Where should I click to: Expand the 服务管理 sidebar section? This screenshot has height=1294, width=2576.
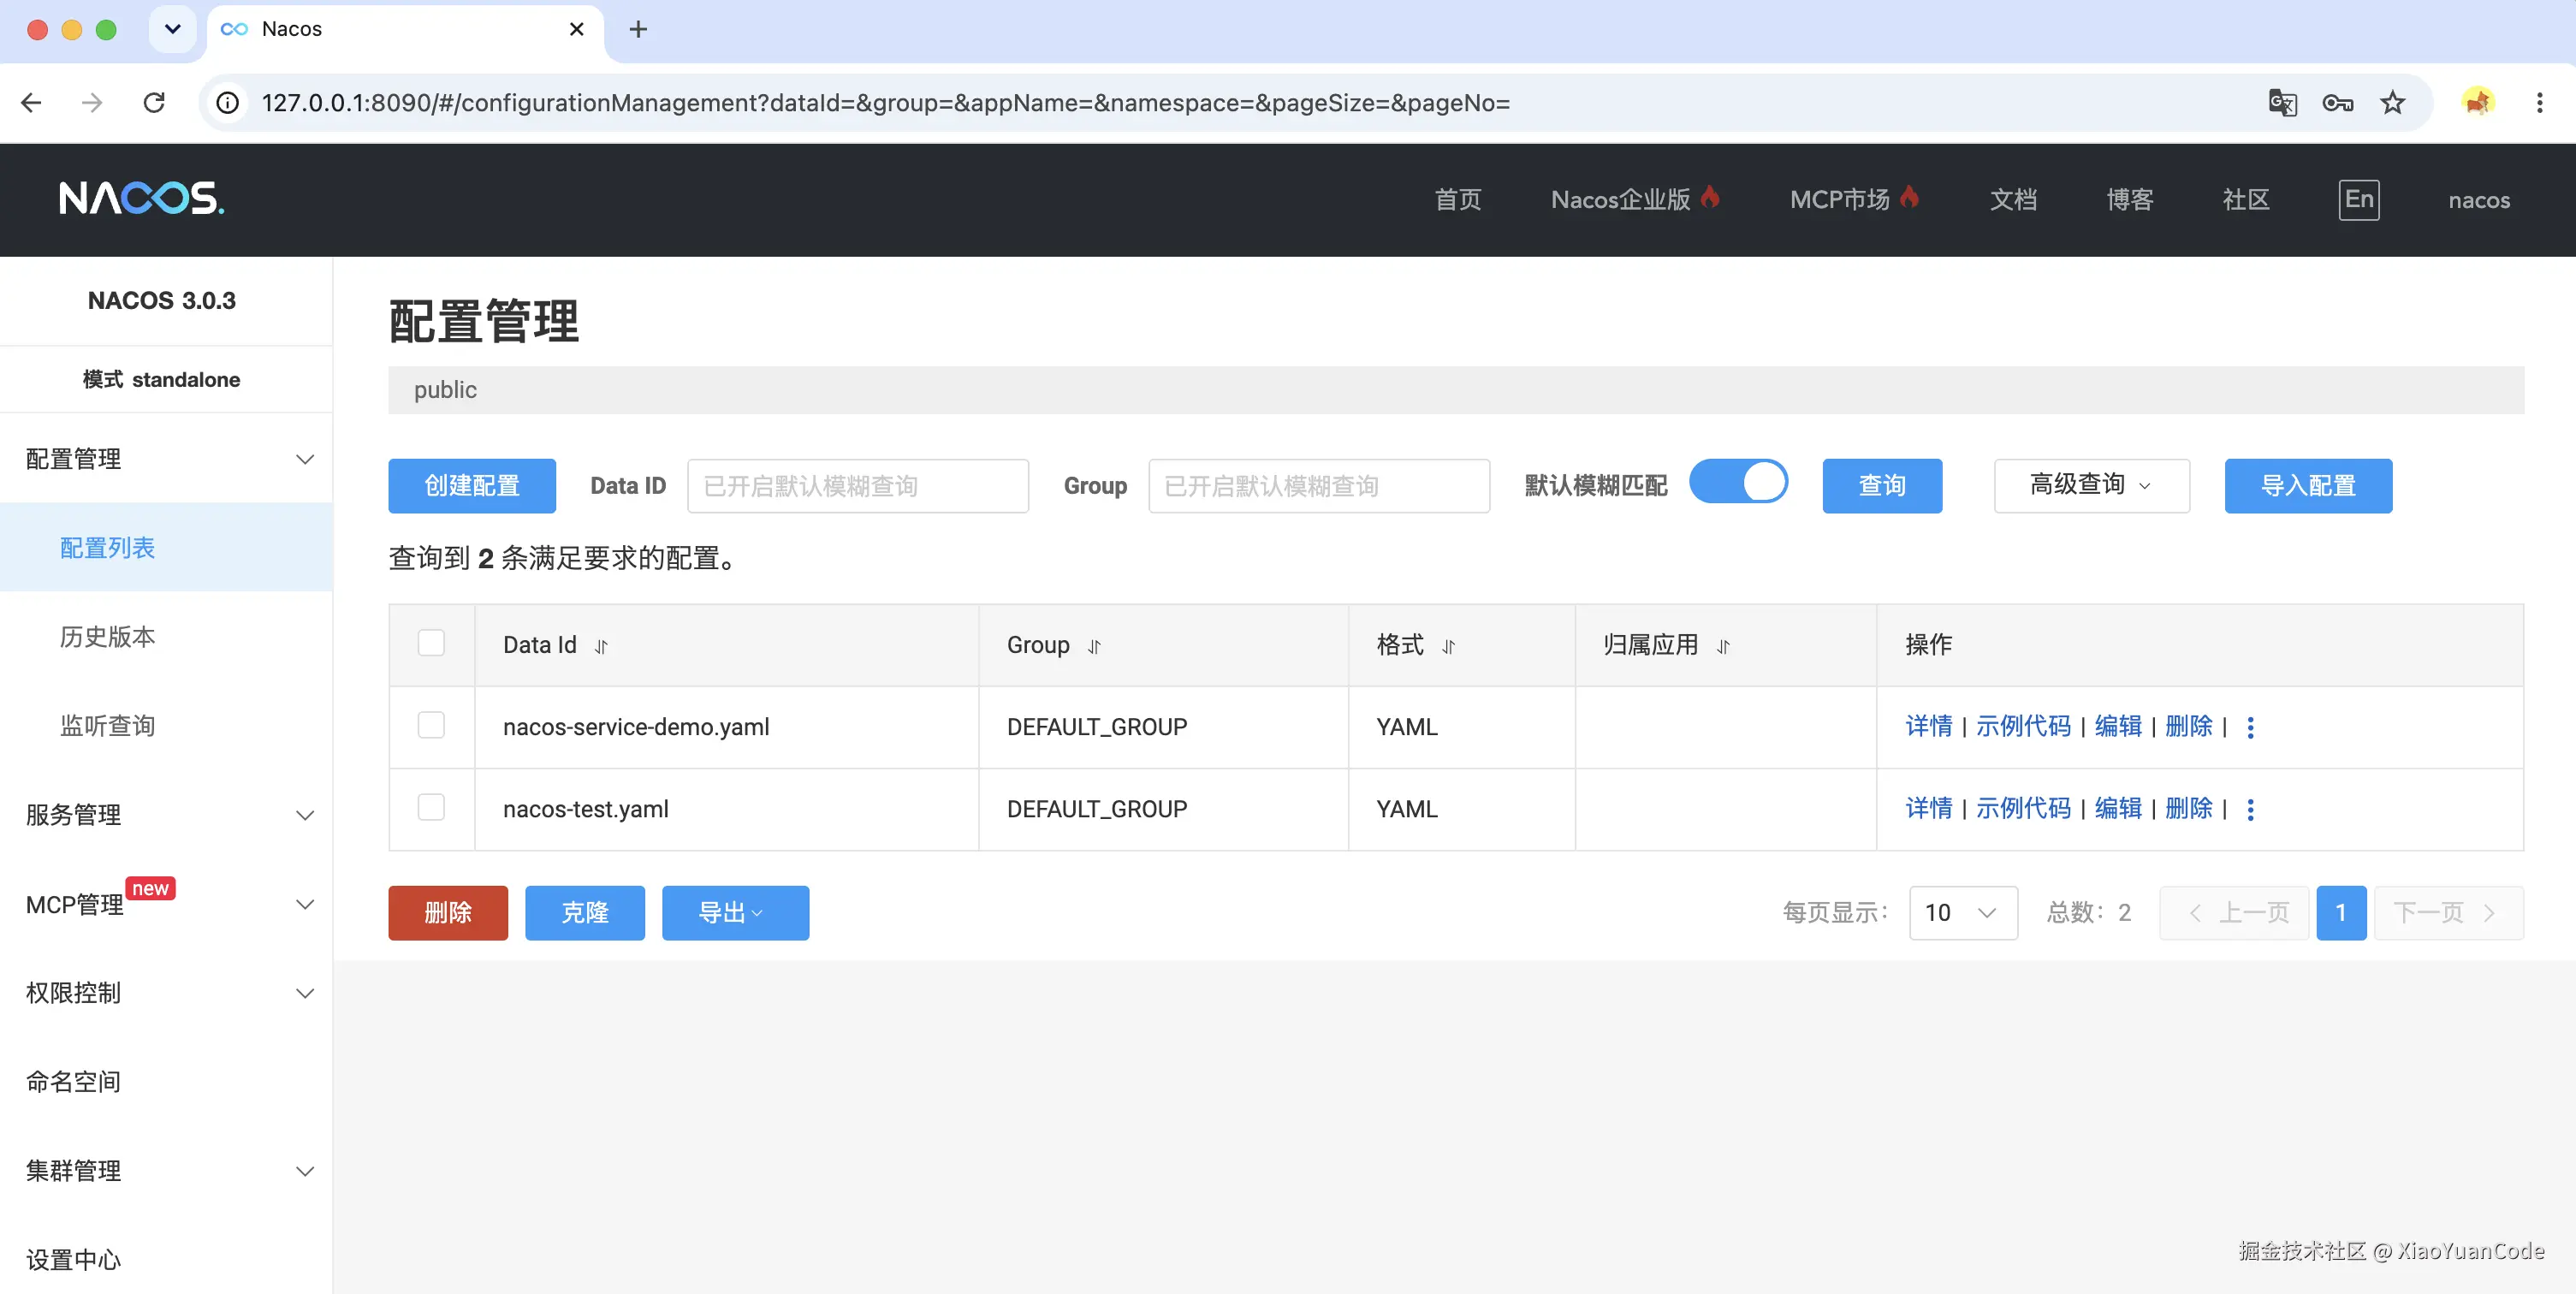point(166,815)
